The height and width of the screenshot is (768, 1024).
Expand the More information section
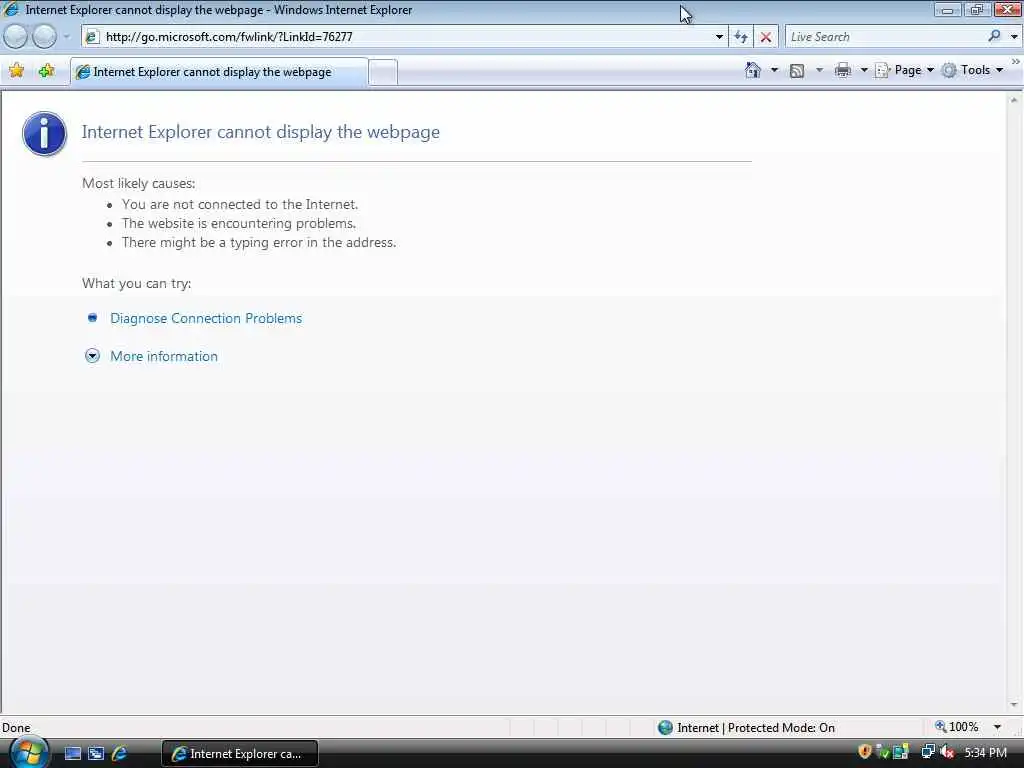click(x=163, y=356)
